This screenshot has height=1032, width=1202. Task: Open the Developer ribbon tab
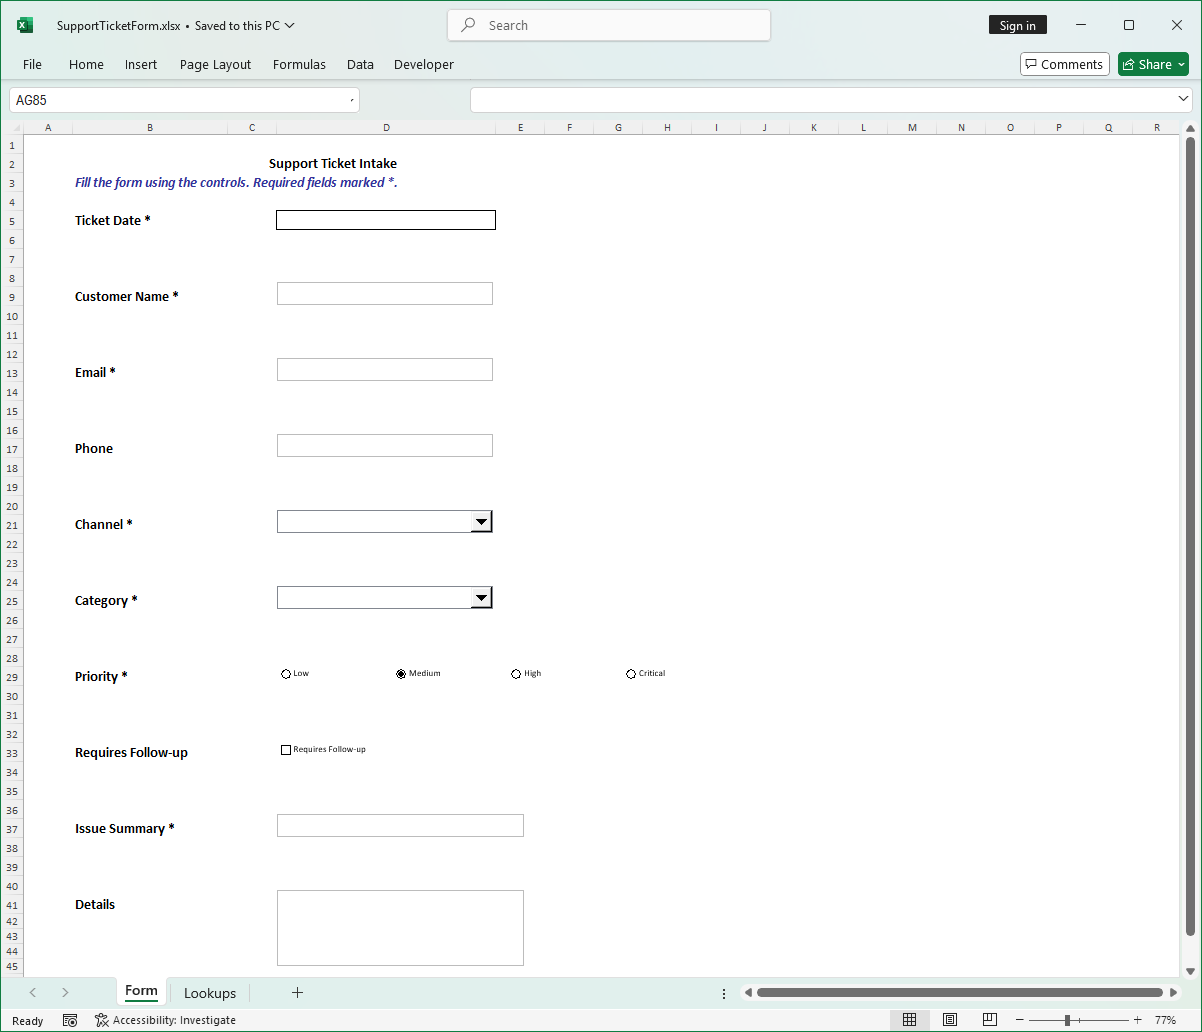(424, 64)
